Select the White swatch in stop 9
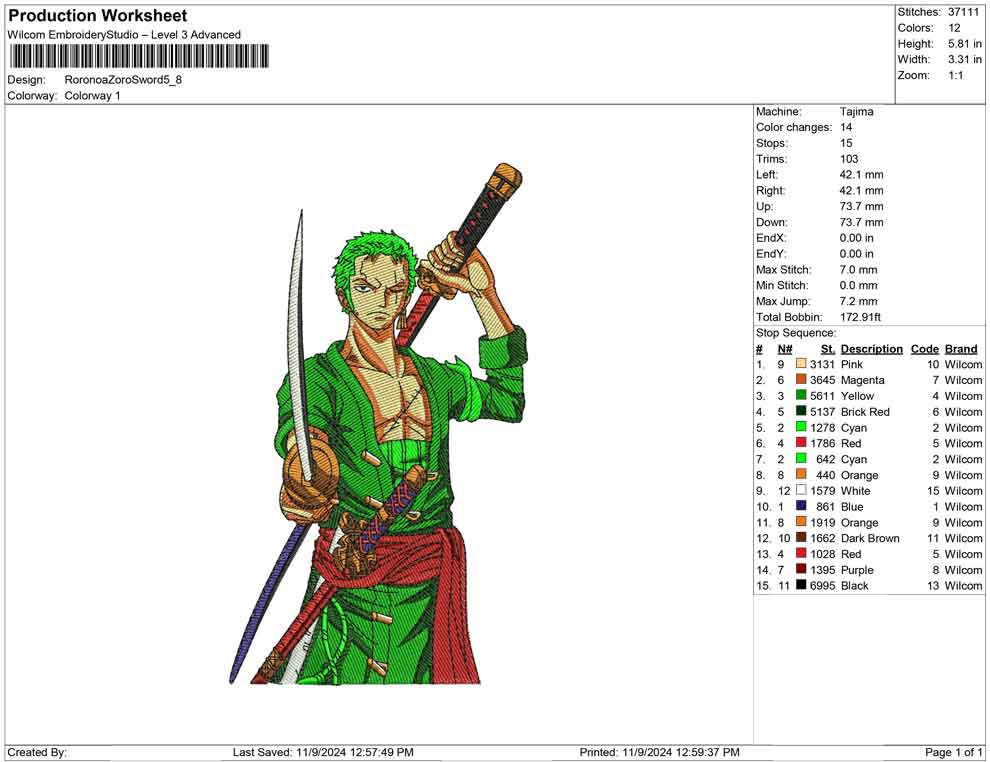 [801, 491]
